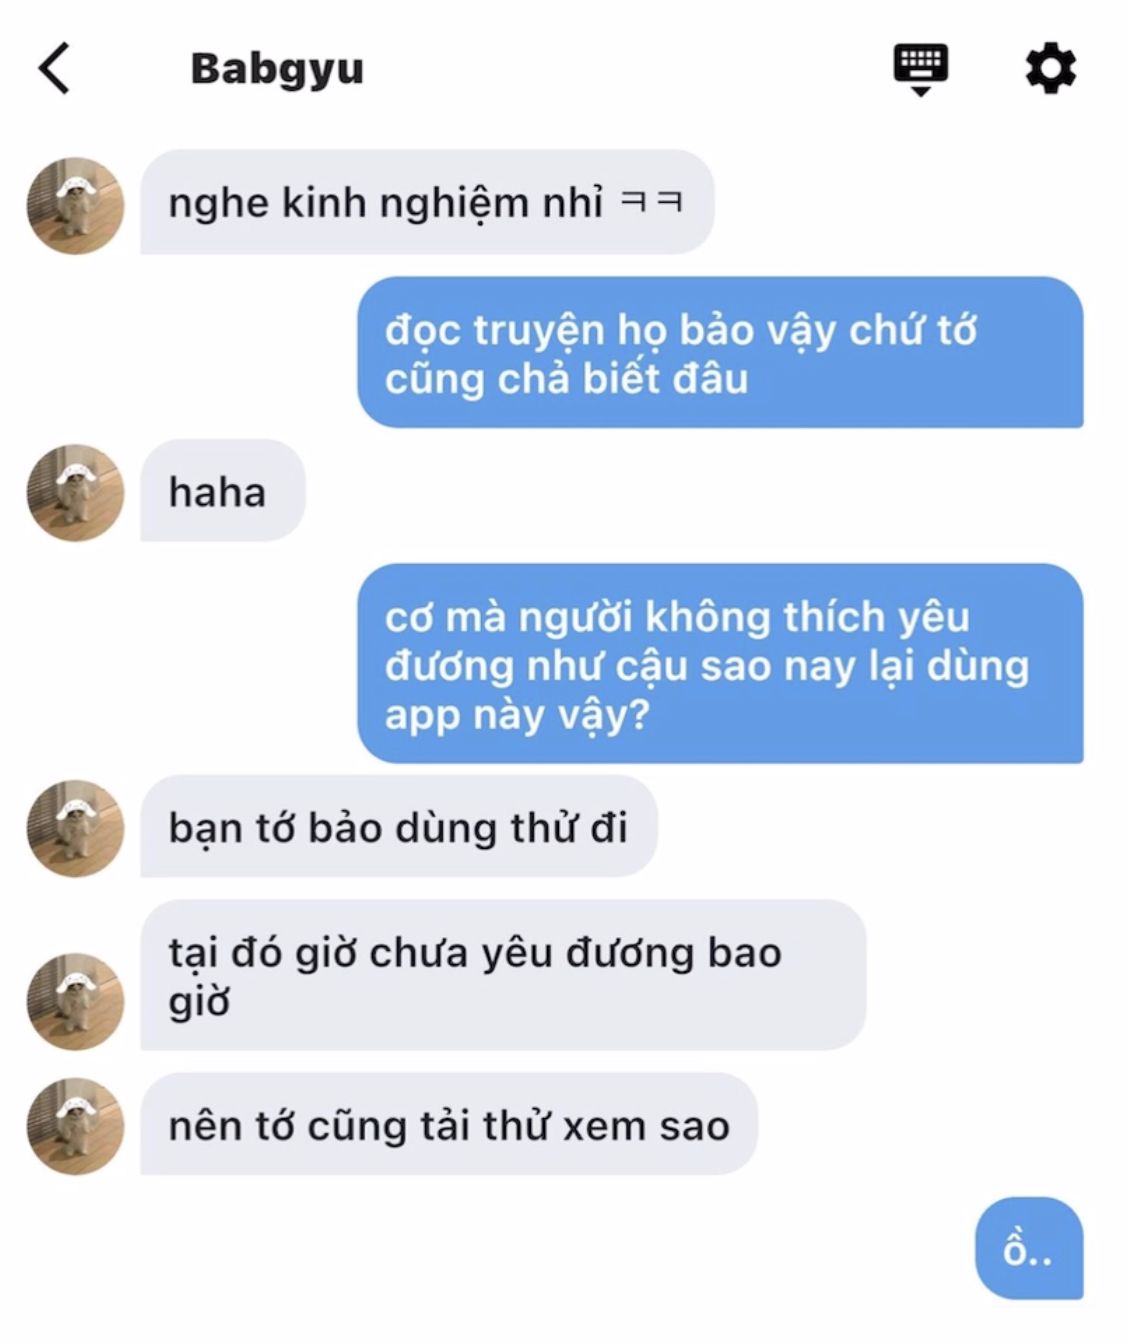Click the 'cũng chả biết đâu' text line

click(x=566, y=380)
